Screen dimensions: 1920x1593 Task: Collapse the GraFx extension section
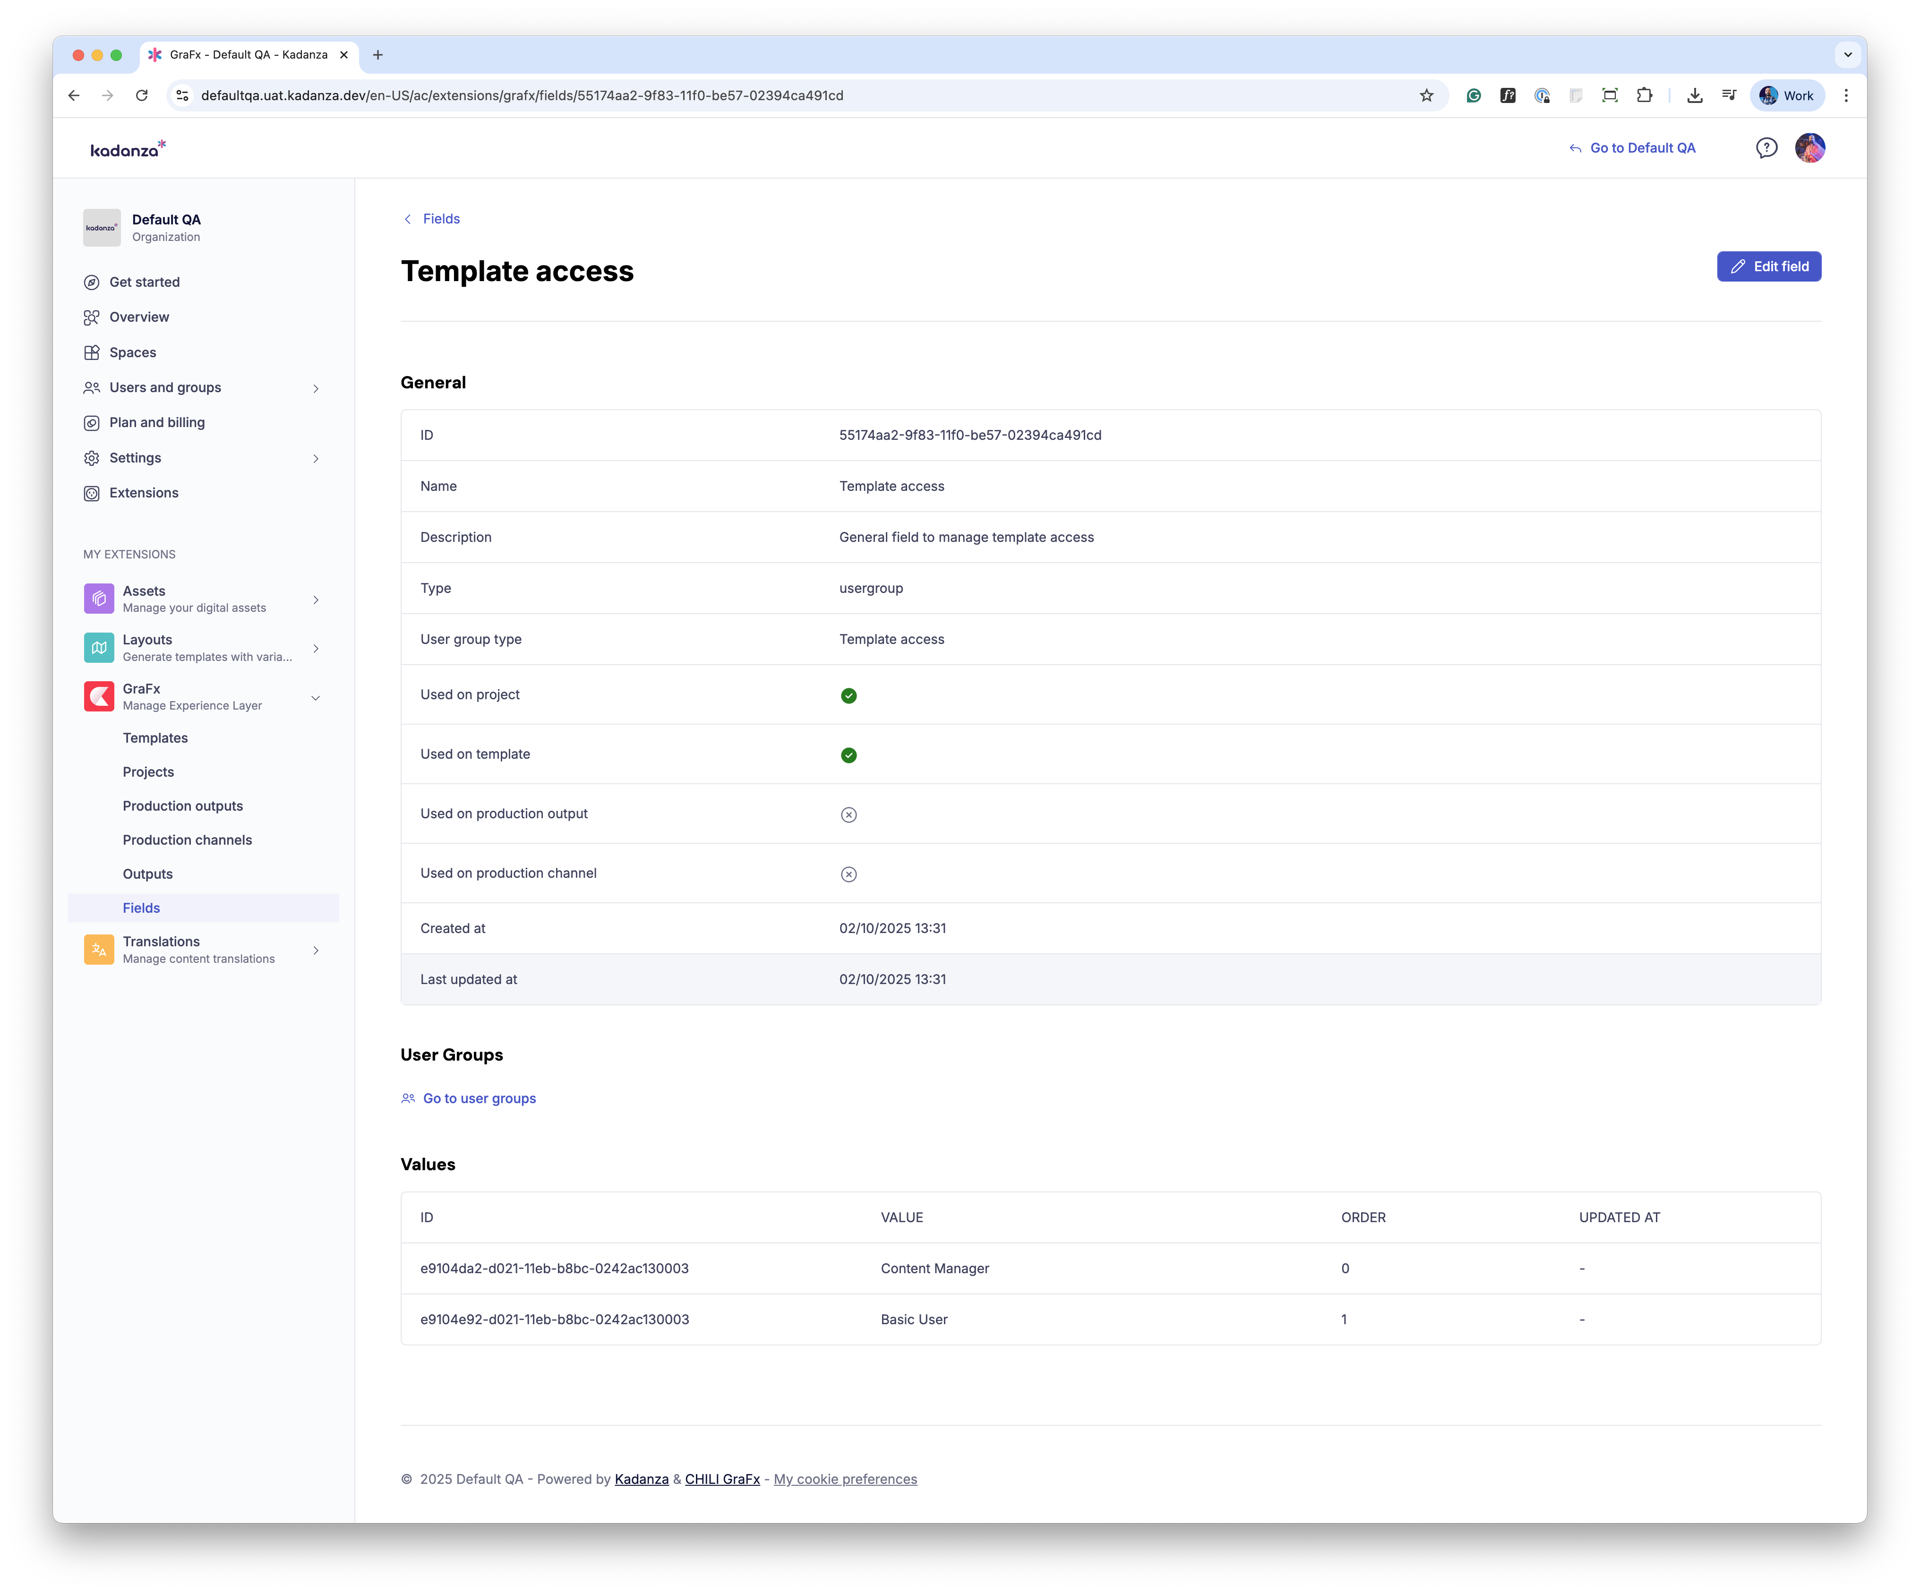coord(316,698)
